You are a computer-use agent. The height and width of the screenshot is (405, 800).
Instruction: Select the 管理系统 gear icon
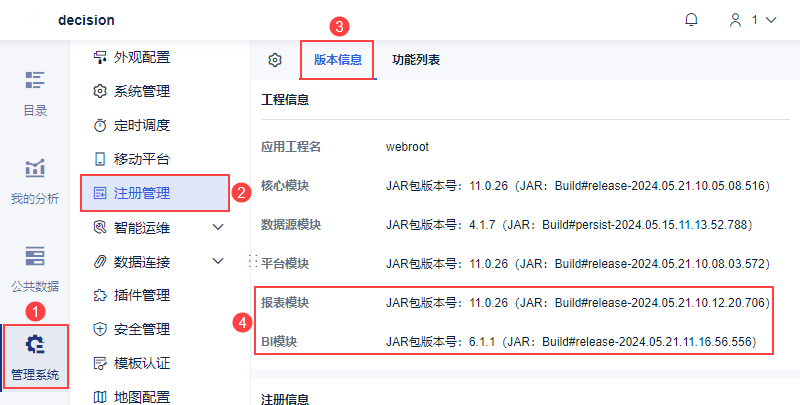(x=35, y=346)
